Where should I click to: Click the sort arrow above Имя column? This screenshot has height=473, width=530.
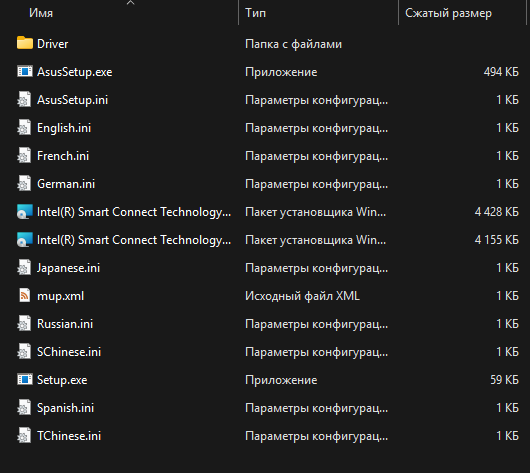tap(130, 3)
